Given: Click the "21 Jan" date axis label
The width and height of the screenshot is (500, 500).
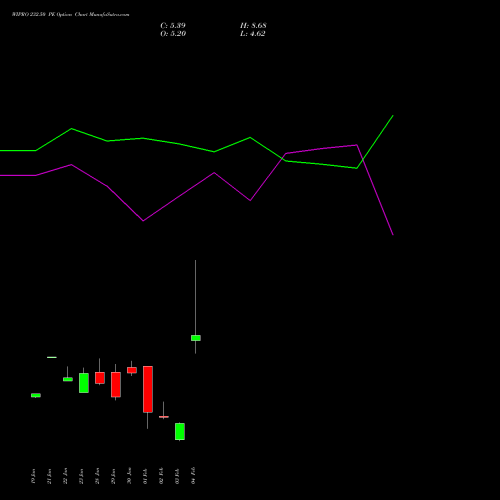Looking at the screenshot, I should [49, 476].
